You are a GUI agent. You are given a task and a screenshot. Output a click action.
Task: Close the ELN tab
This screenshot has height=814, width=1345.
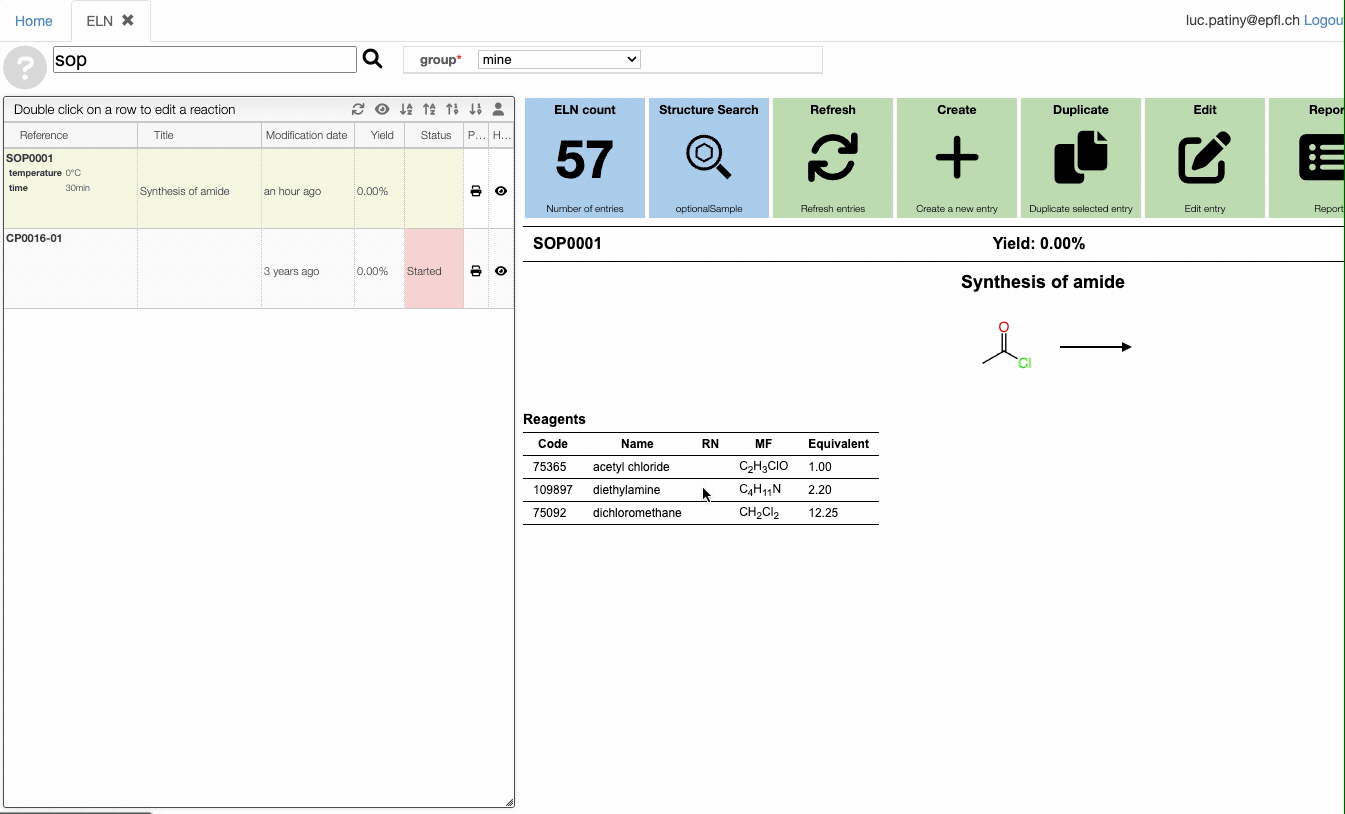[128, 20]
